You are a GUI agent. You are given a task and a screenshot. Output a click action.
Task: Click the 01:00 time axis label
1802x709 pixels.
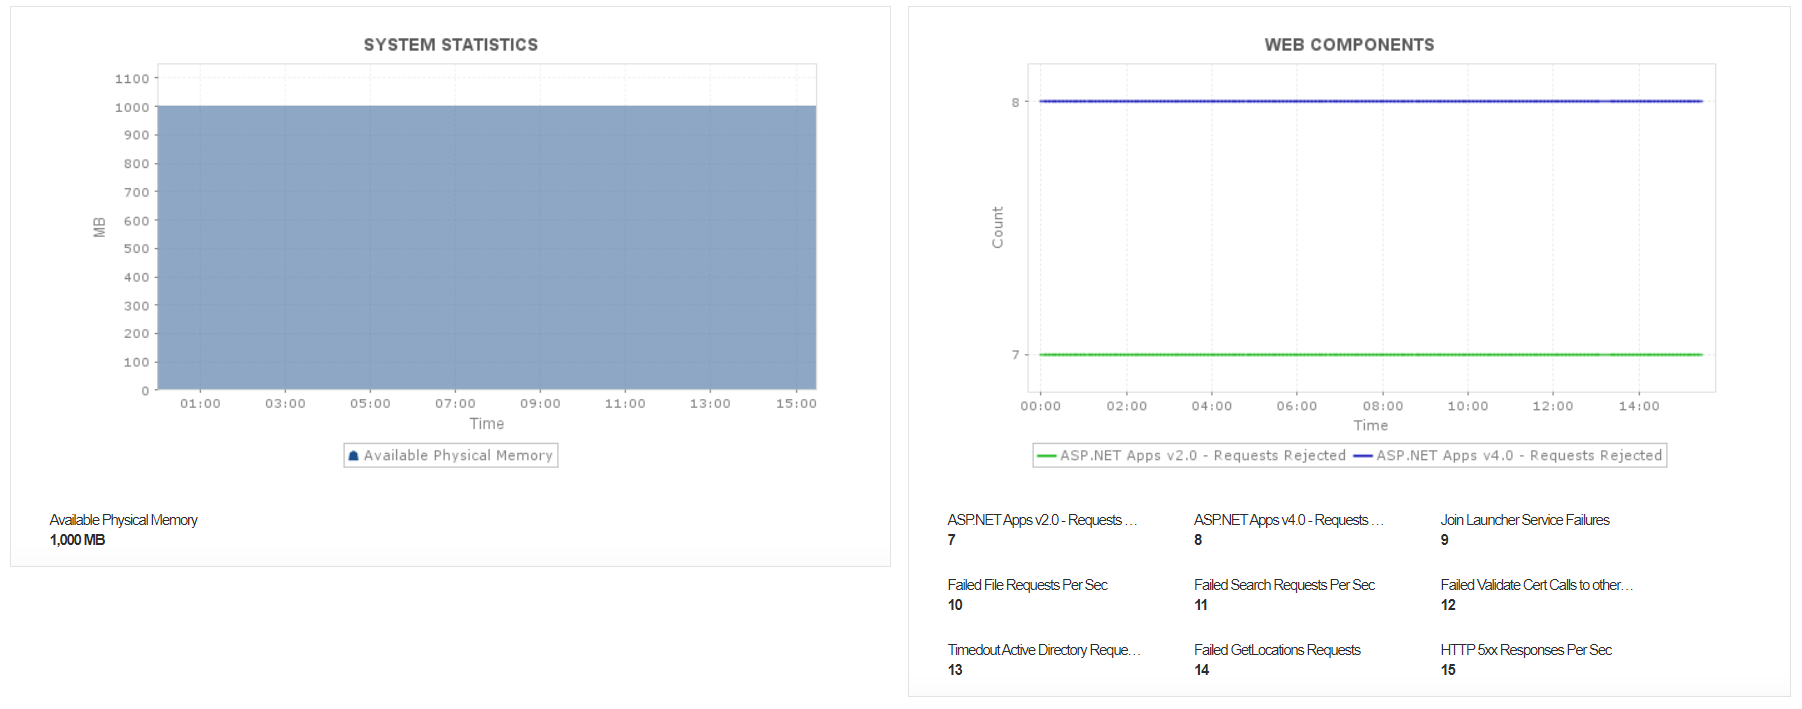pyautogui.click(x=200, y=404)
